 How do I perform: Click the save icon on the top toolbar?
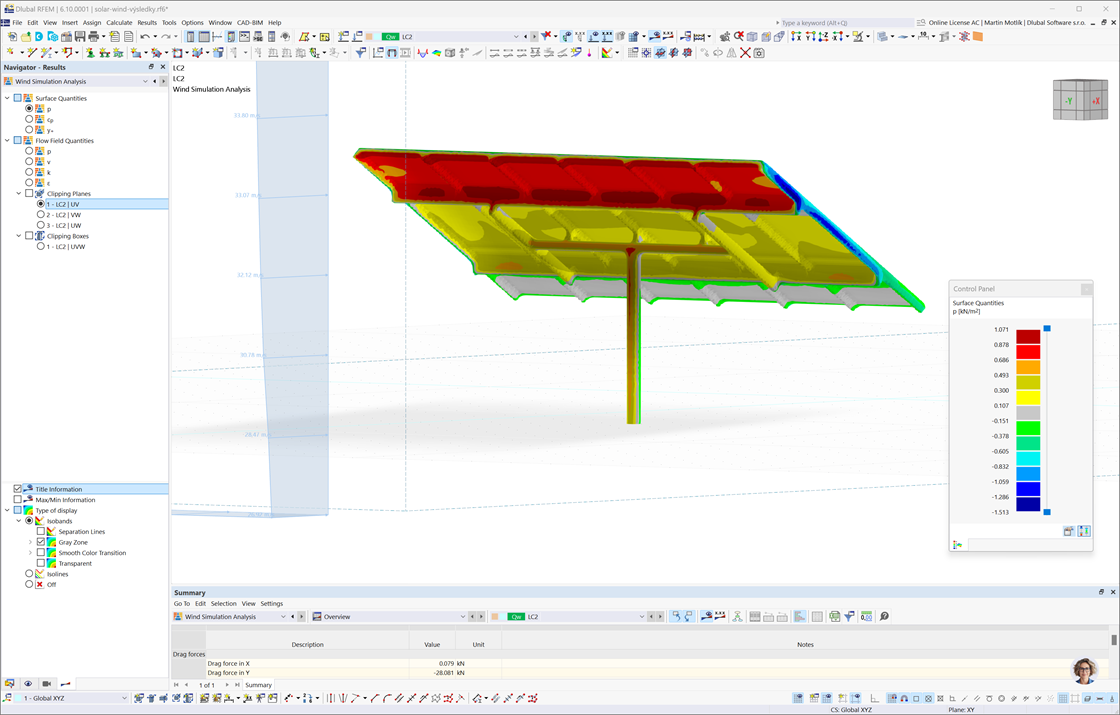point(80,36)
